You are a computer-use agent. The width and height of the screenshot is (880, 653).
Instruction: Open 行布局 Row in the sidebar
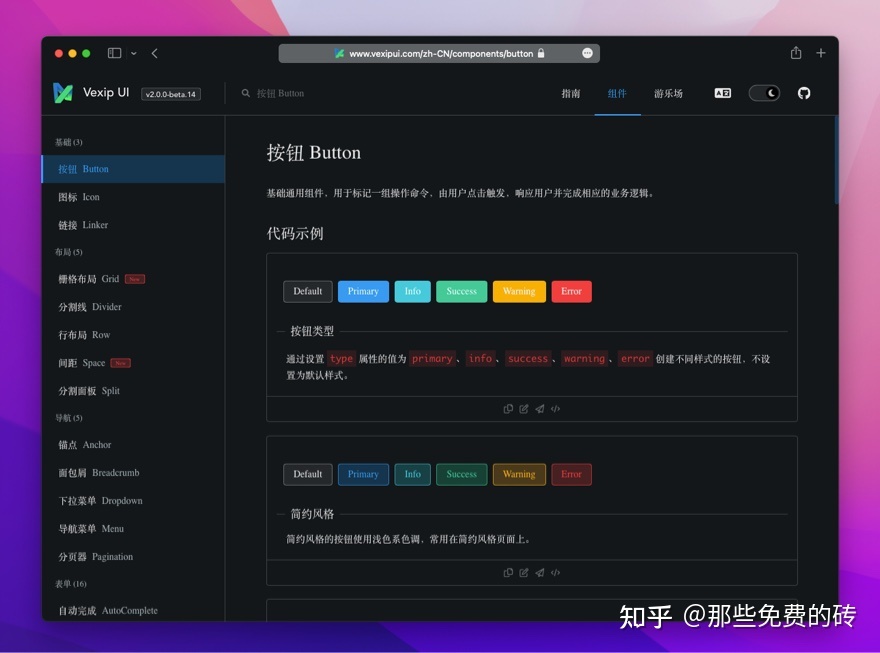(x=134, y=335)
